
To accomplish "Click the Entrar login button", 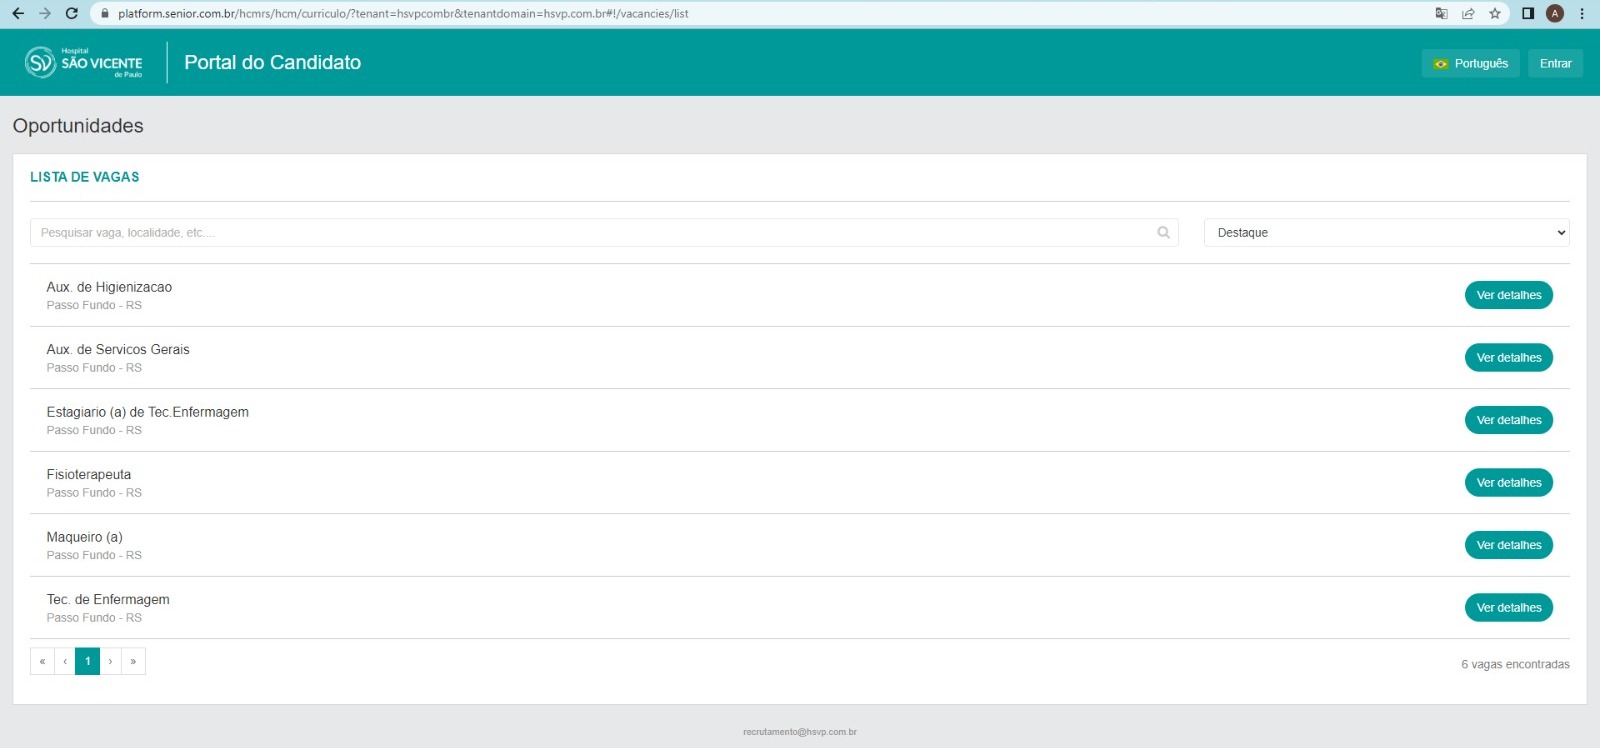I will point(1555,63).
